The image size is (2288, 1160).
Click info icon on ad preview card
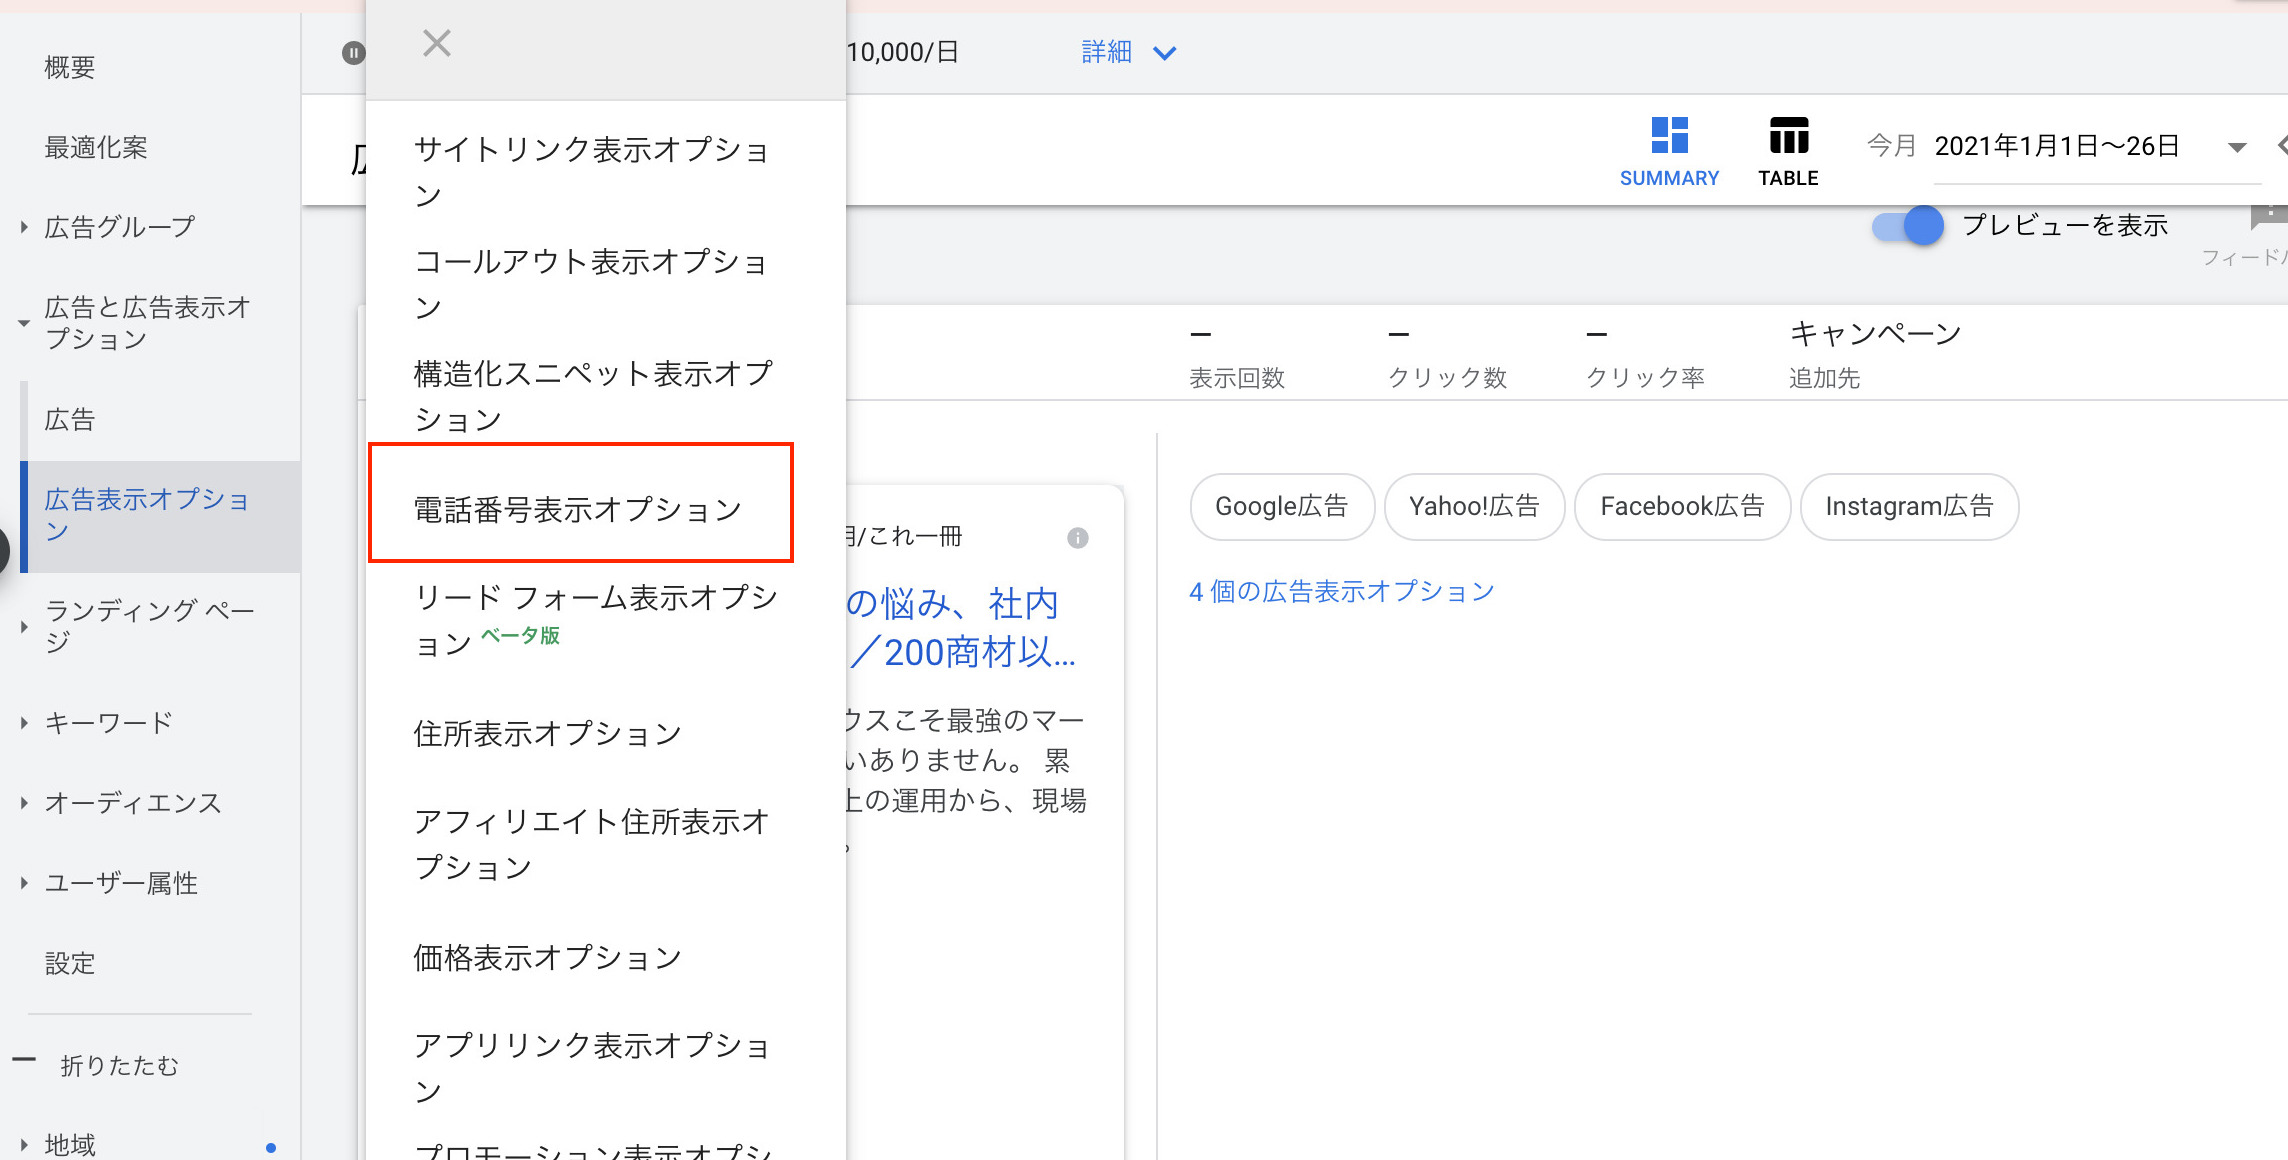click(x=1078, y=538)
